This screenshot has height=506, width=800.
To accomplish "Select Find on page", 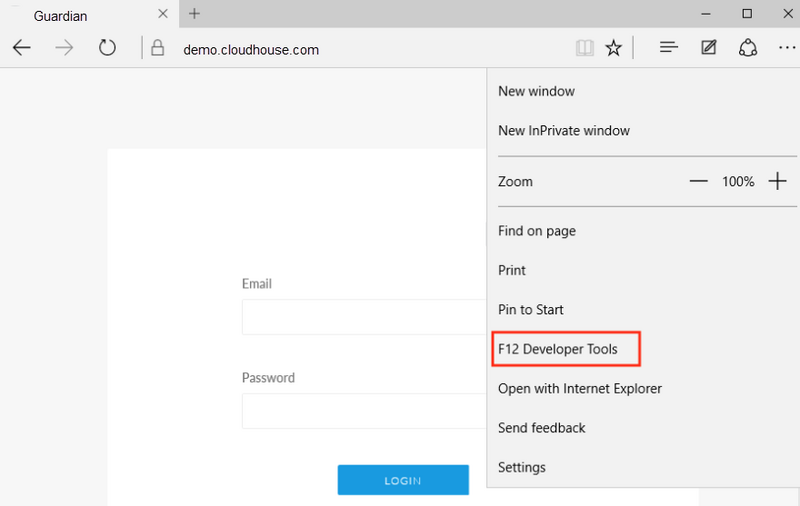I will pos(537,231).
